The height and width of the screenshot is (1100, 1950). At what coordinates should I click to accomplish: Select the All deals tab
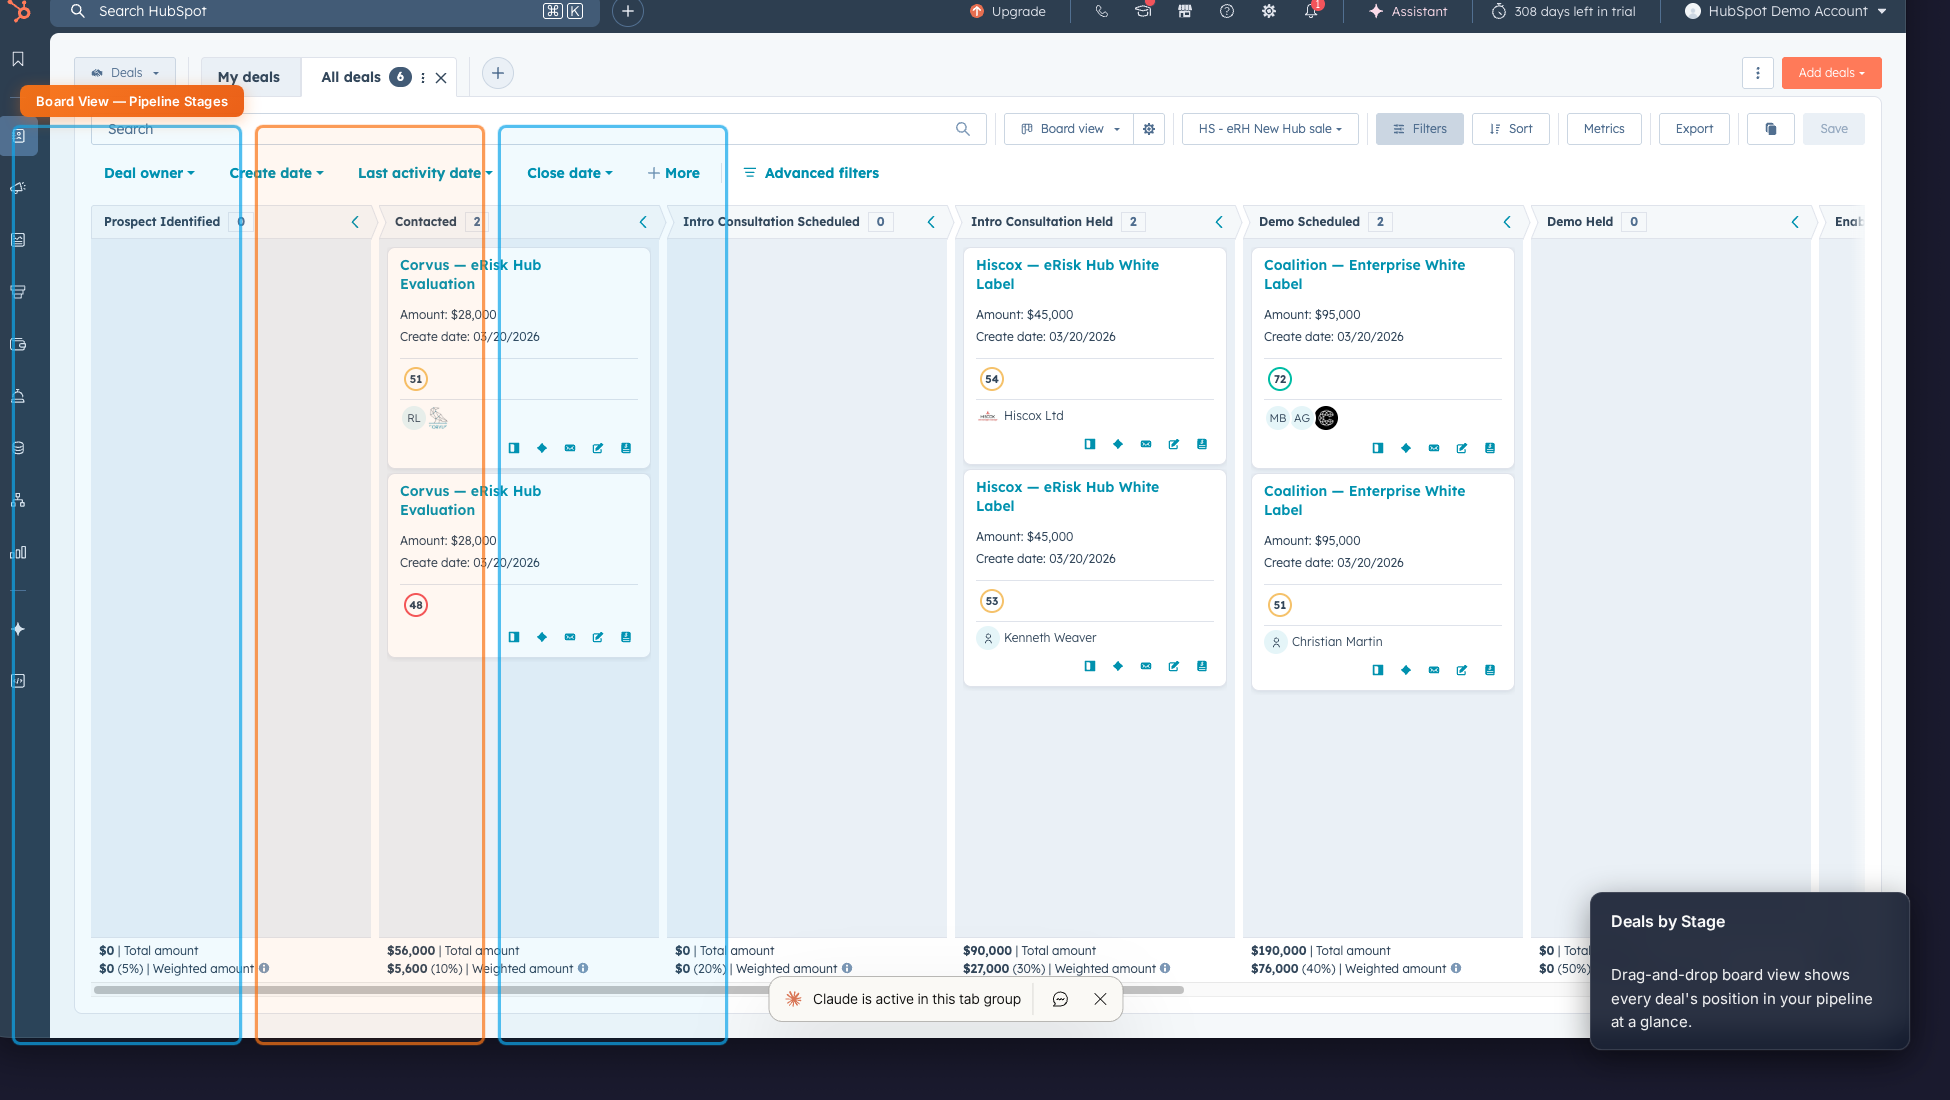coord(351,77)
